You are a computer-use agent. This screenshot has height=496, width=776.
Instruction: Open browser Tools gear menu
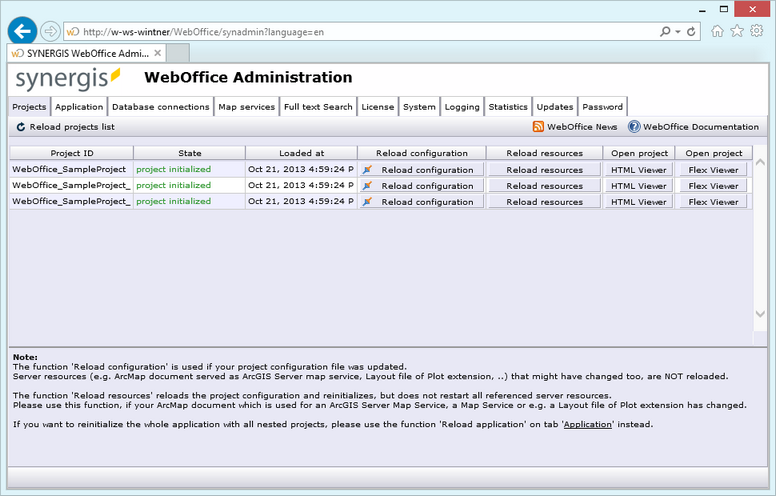point(756,31)
